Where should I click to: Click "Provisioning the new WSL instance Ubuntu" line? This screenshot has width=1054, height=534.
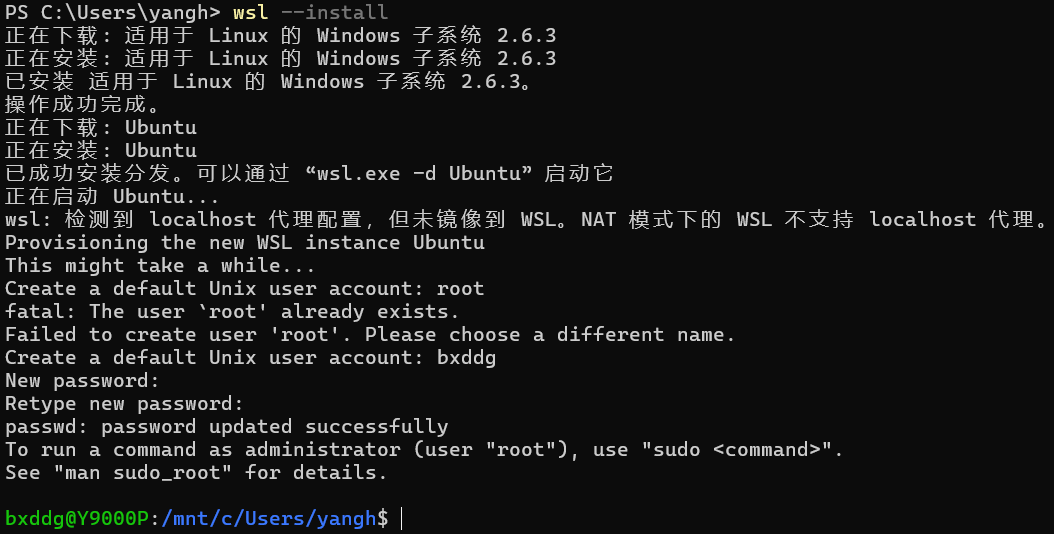245,242
